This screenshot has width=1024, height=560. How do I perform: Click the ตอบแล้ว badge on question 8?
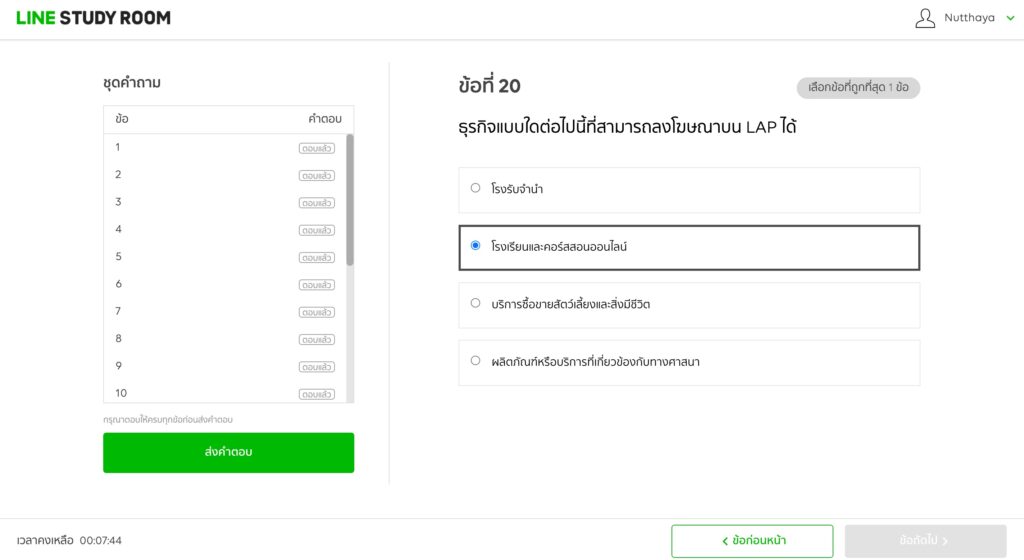click(x=316, y=339)
